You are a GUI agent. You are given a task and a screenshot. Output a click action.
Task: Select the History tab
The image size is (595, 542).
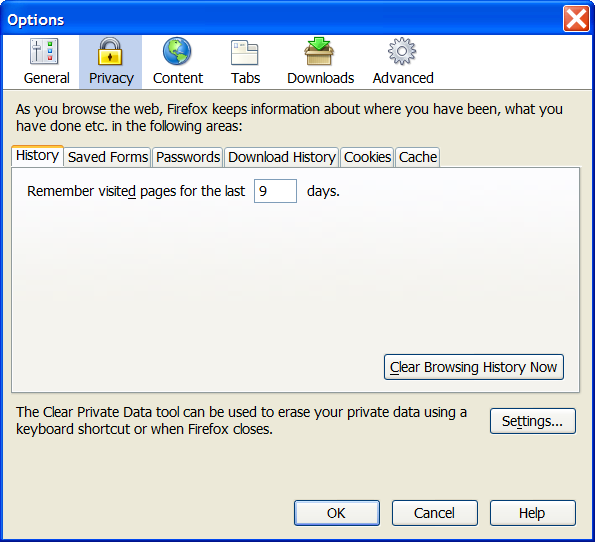(x=37, y=156)
